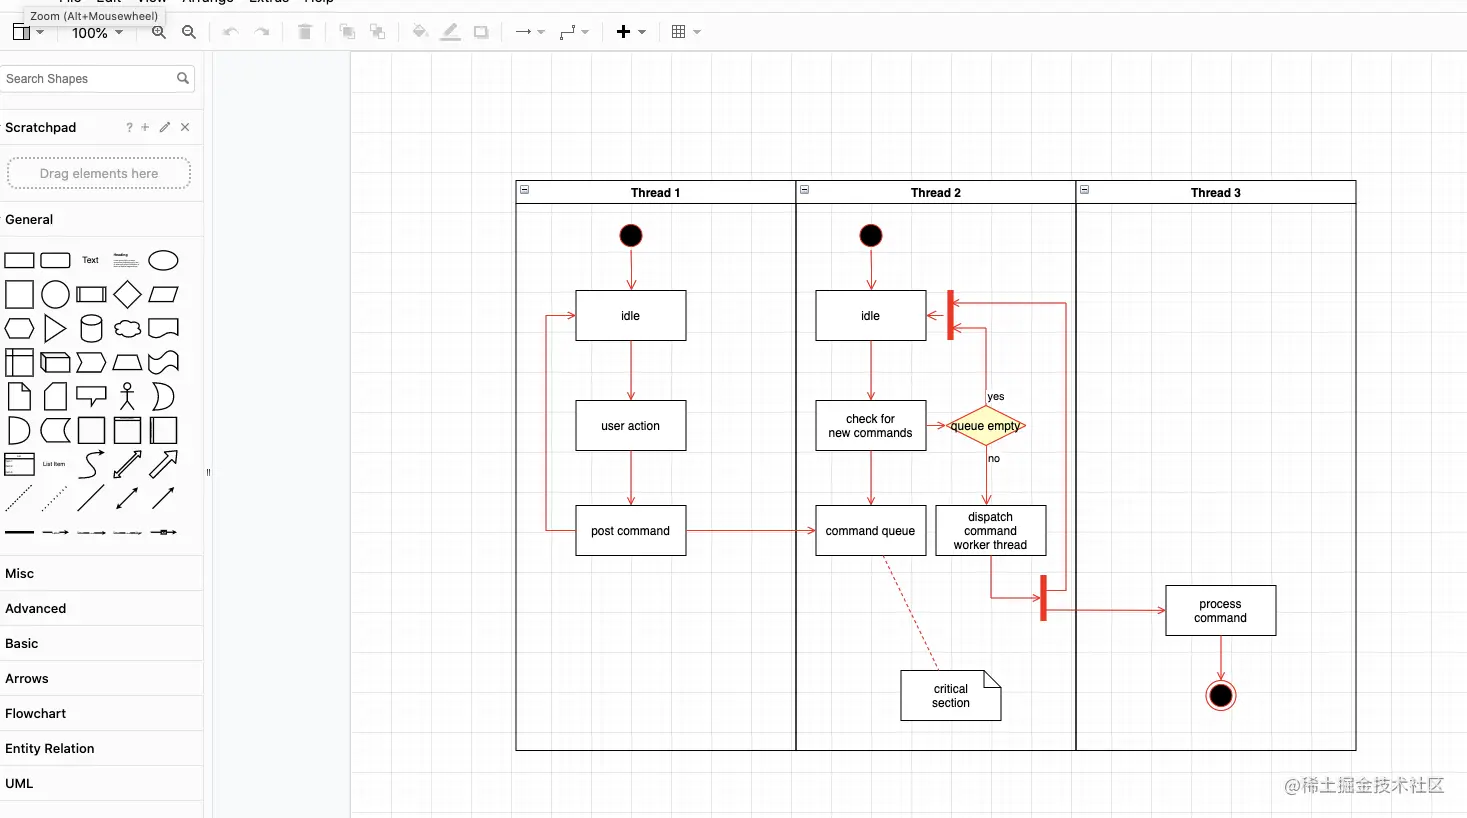Click the redo arrow in toolbar
This screenshot has height=818, width=1467.
click(262, 32)
